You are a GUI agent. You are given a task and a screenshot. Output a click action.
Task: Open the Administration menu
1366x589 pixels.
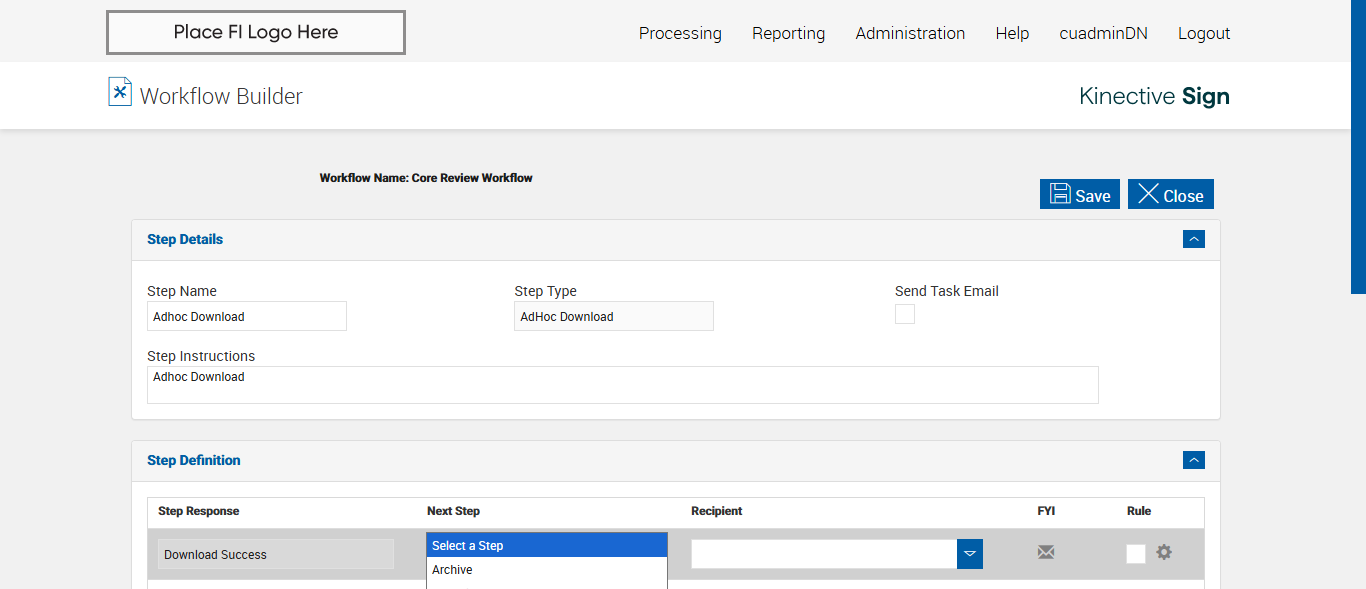click(910, 33)
